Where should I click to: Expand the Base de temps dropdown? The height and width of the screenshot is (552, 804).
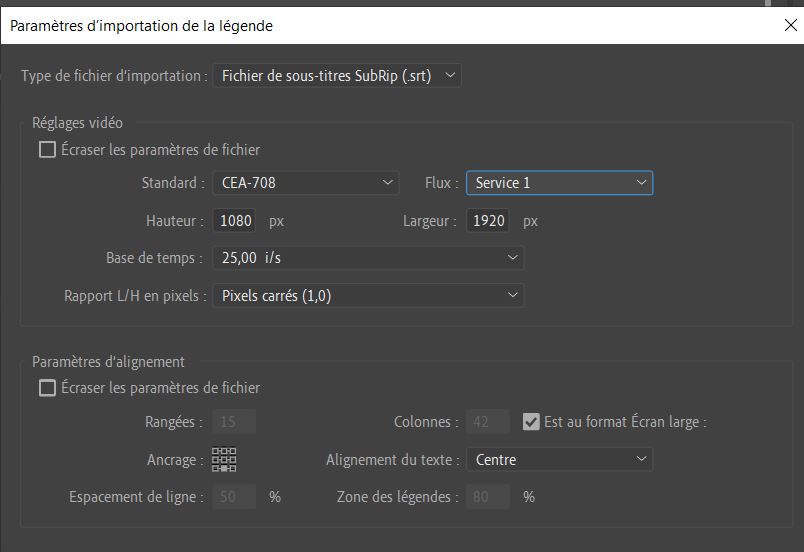368,258
